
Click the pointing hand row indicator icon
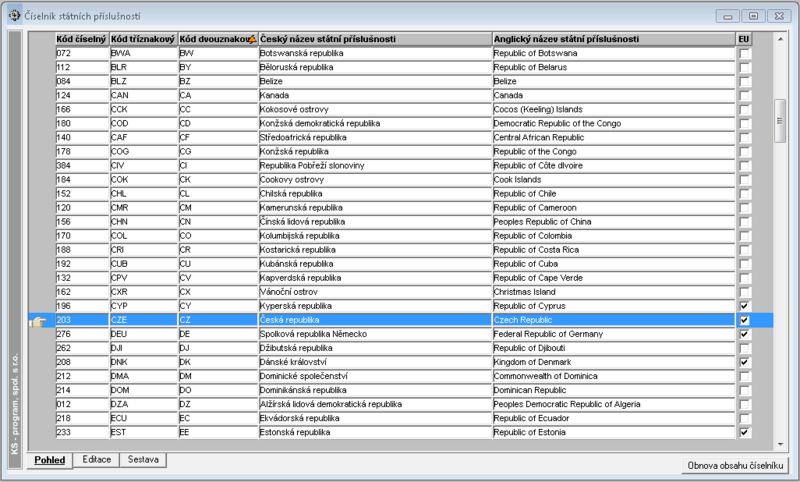38,321
